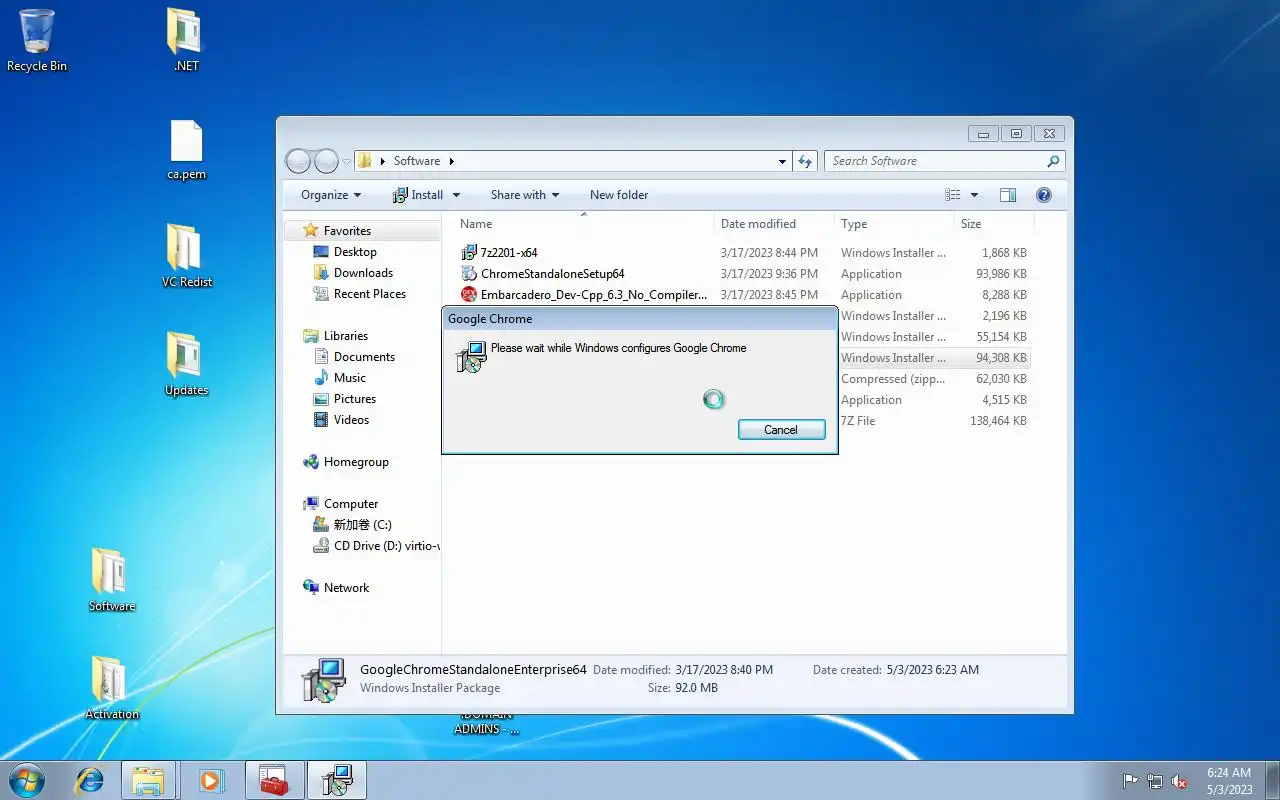This screenshot has height=800, width=1280.
Task: Expand the address bar history dropdown
Action: point(782,161)
